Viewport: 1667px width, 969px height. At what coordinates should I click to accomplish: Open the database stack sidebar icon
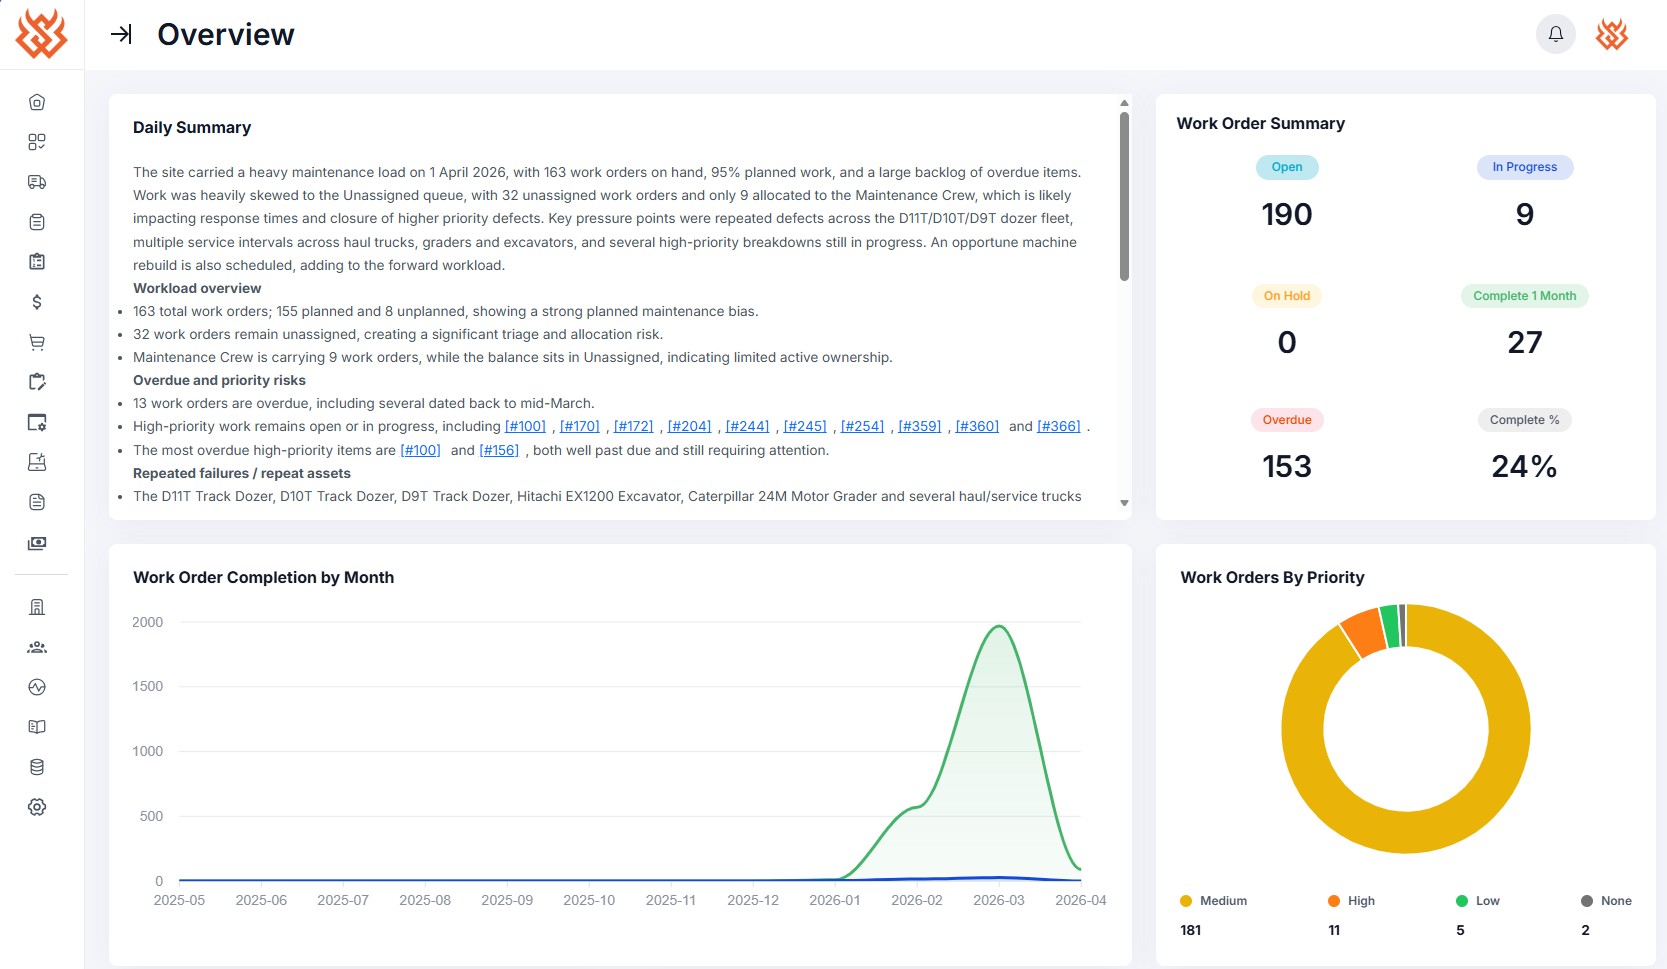click(37, 767)
